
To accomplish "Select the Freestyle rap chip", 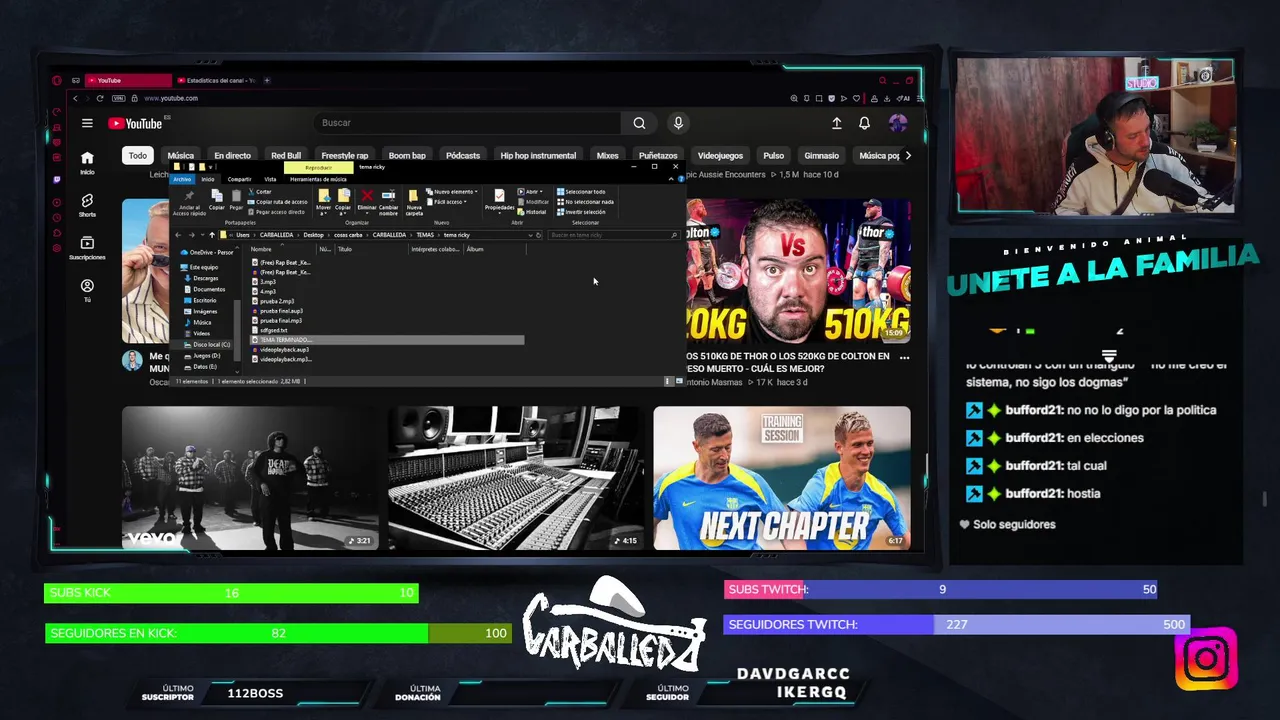I will pyautogui.click(x=344, y=155).
